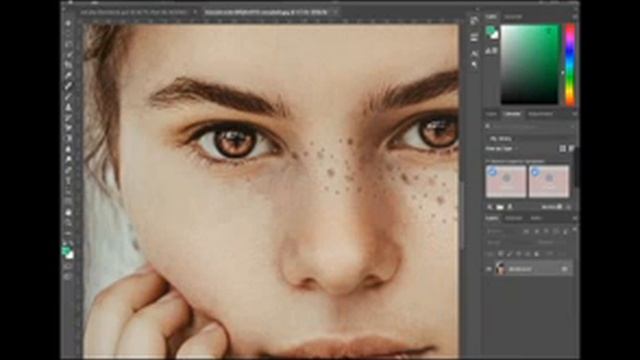
Task: Select the Move tool in the toolbar
Action: (68, 23)
